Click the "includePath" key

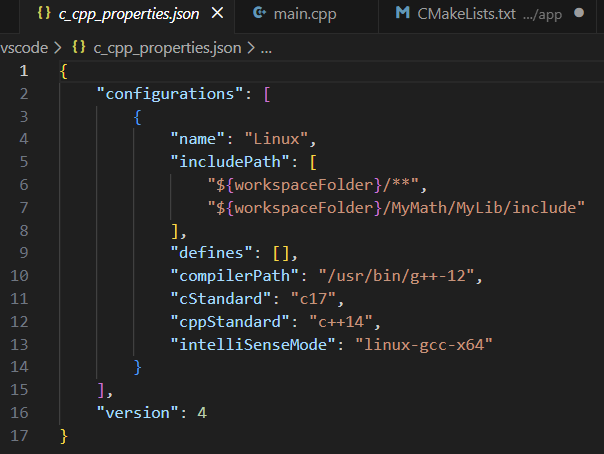[x=230, y=162]
